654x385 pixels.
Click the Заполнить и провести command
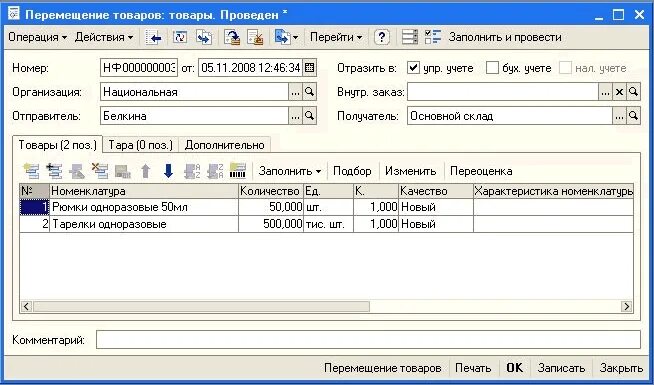tap(505, 38)
